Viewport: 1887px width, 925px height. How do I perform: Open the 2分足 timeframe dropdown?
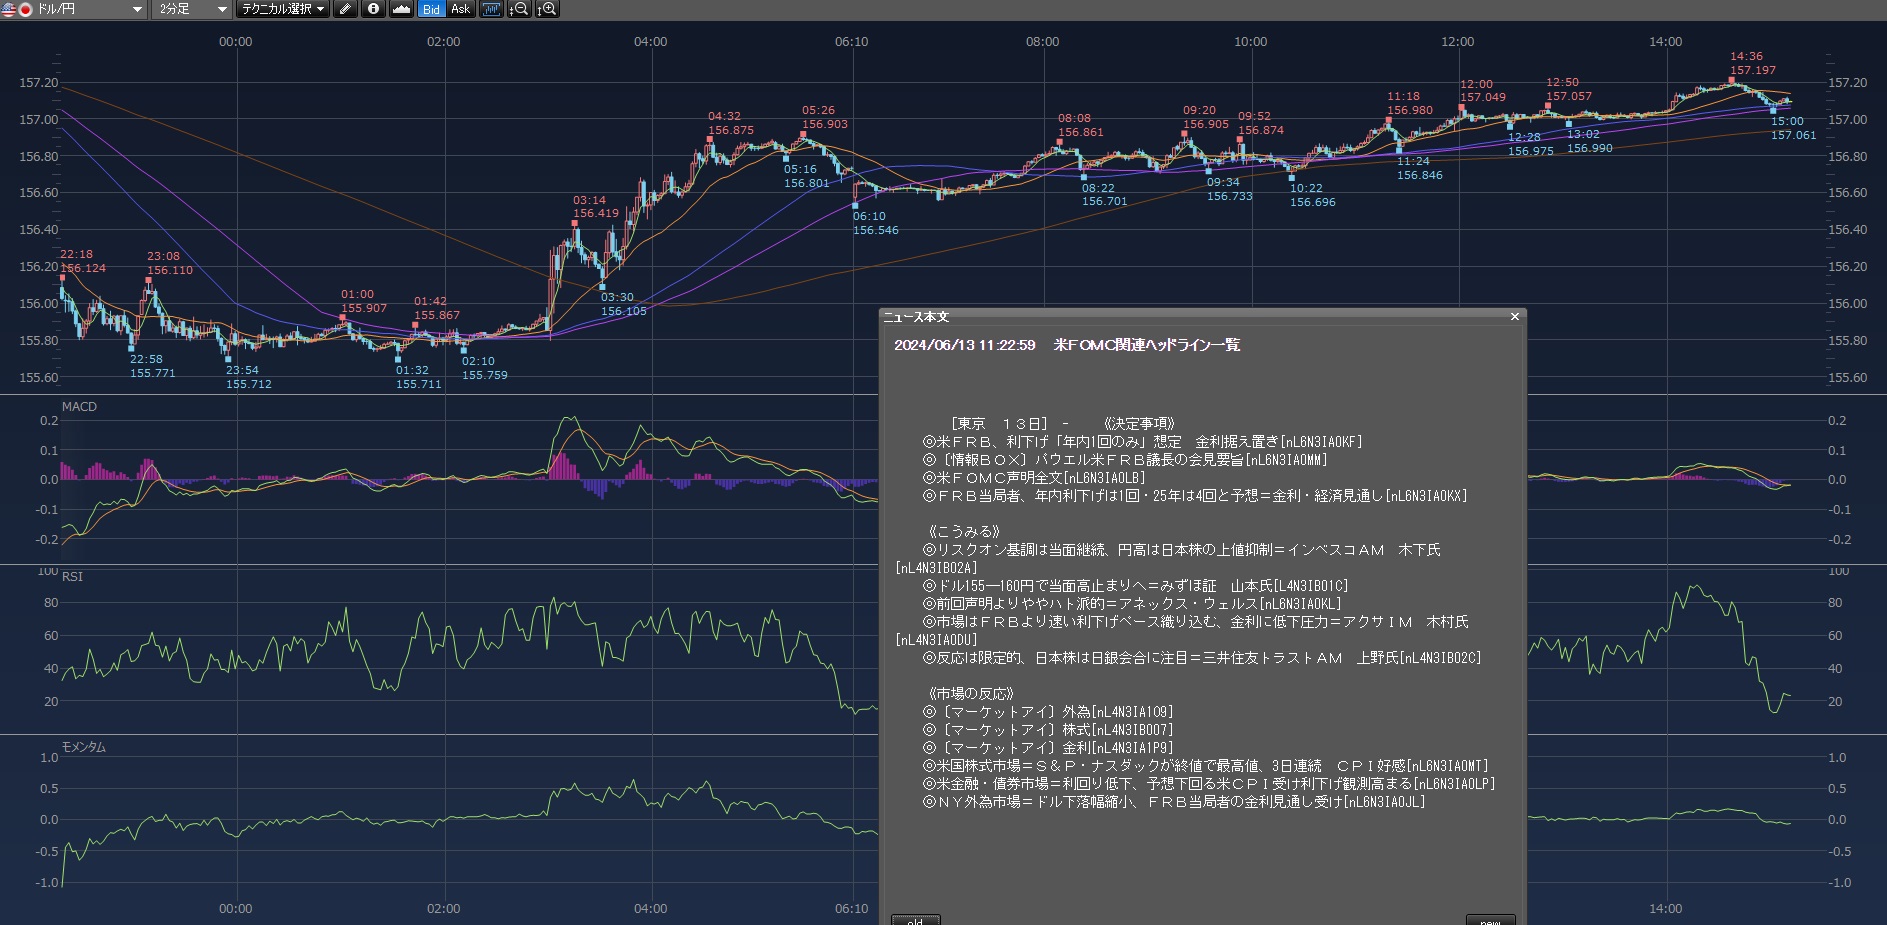click(221, 9)
